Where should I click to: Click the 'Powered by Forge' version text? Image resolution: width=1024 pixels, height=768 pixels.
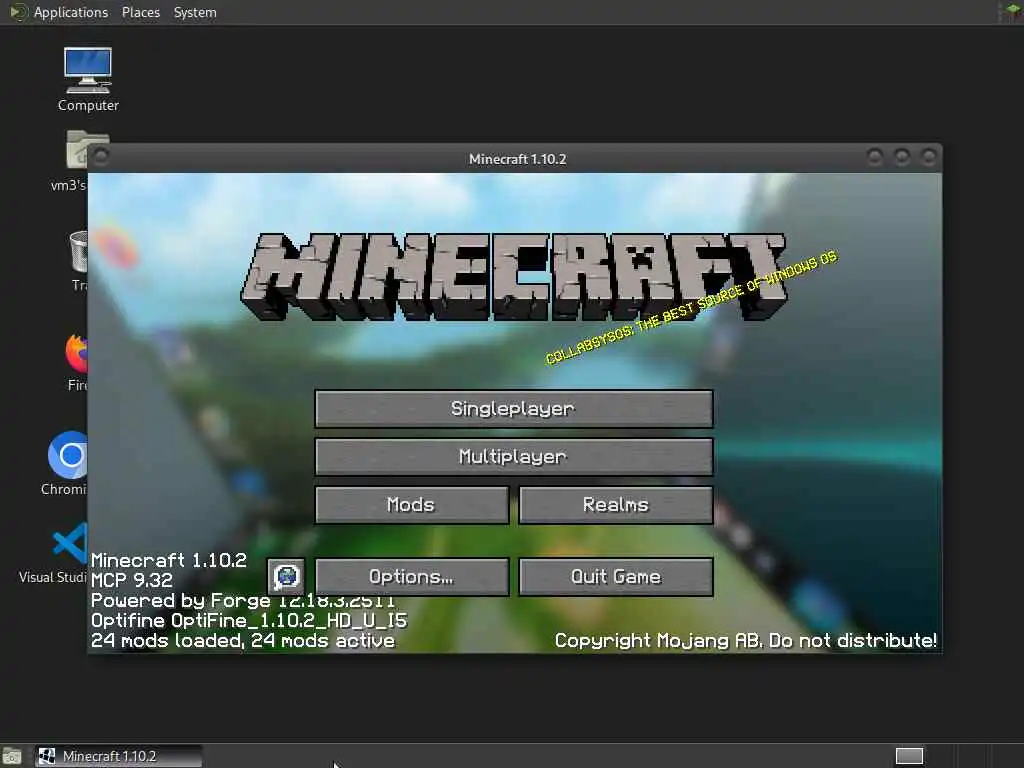tap(242, 600)
